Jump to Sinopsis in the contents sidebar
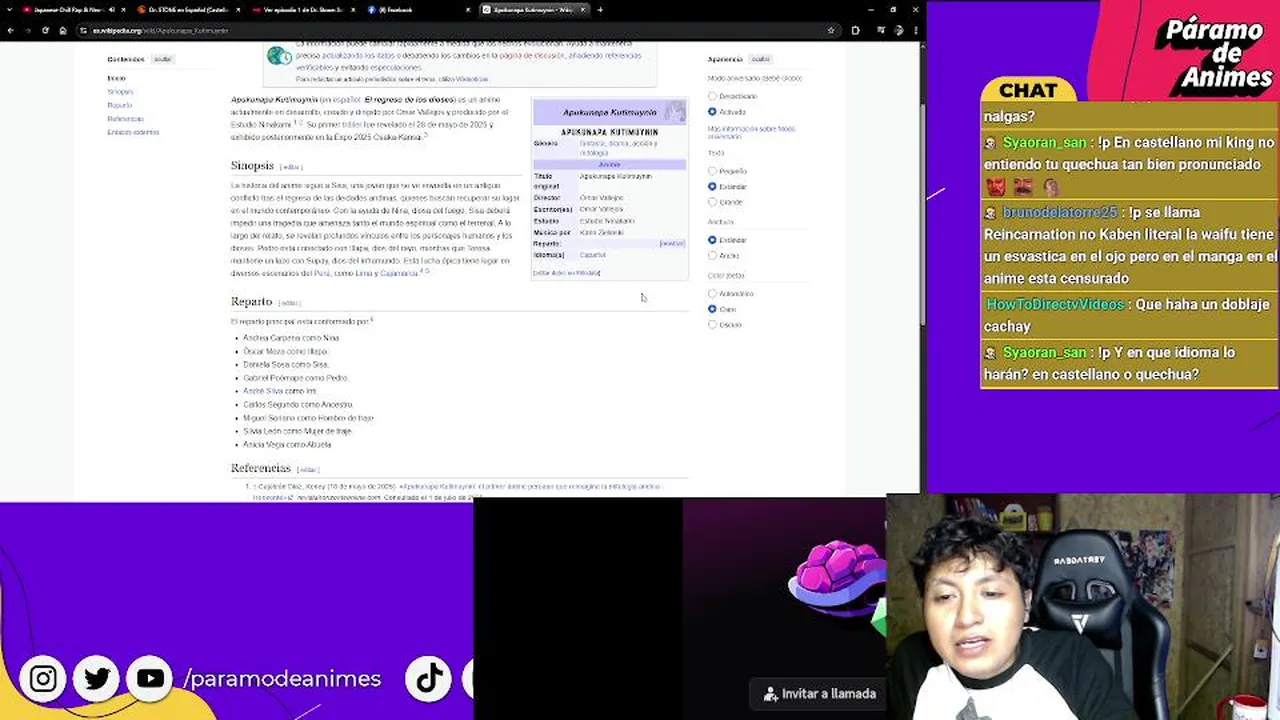The height and width of the screenshot is (720, 1280). point(120,92)
